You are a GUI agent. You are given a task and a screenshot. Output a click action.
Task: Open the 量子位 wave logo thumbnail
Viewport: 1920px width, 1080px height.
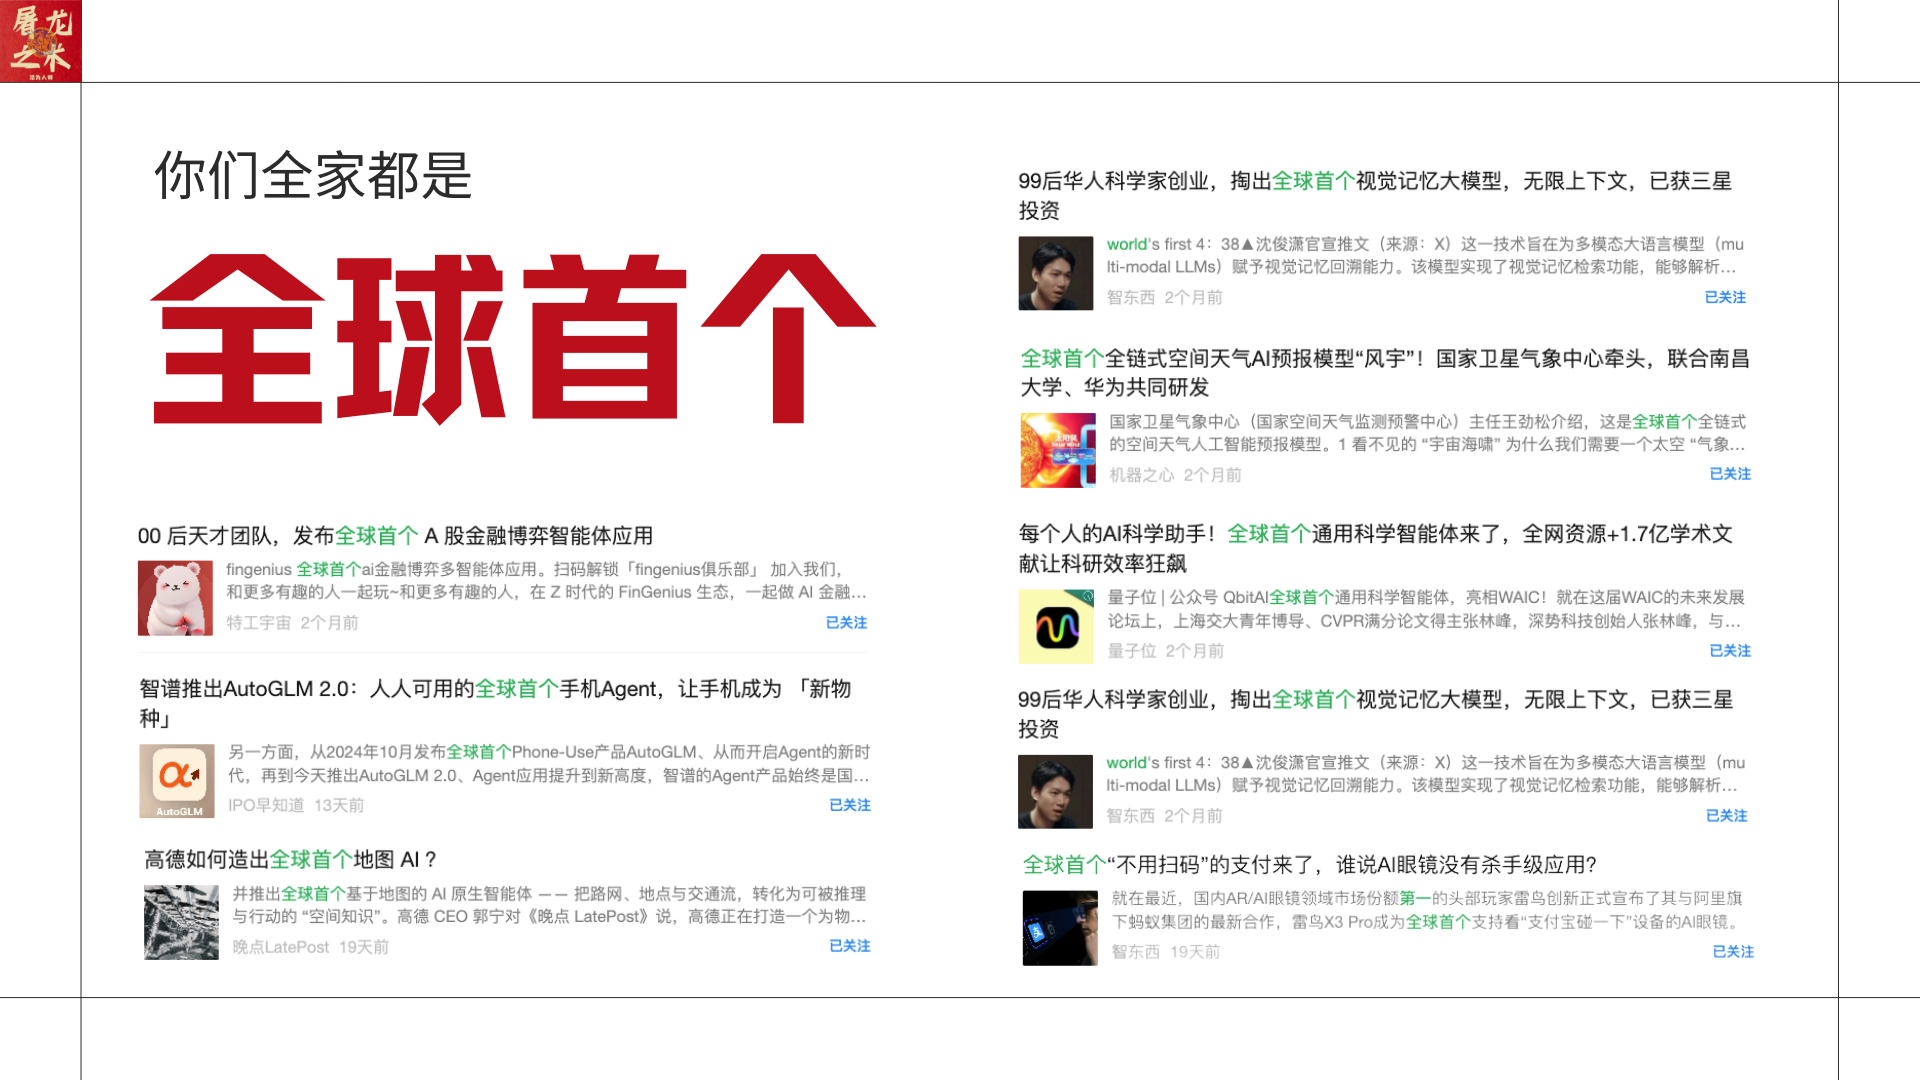pyautogui.click(x=1056, y=627)
